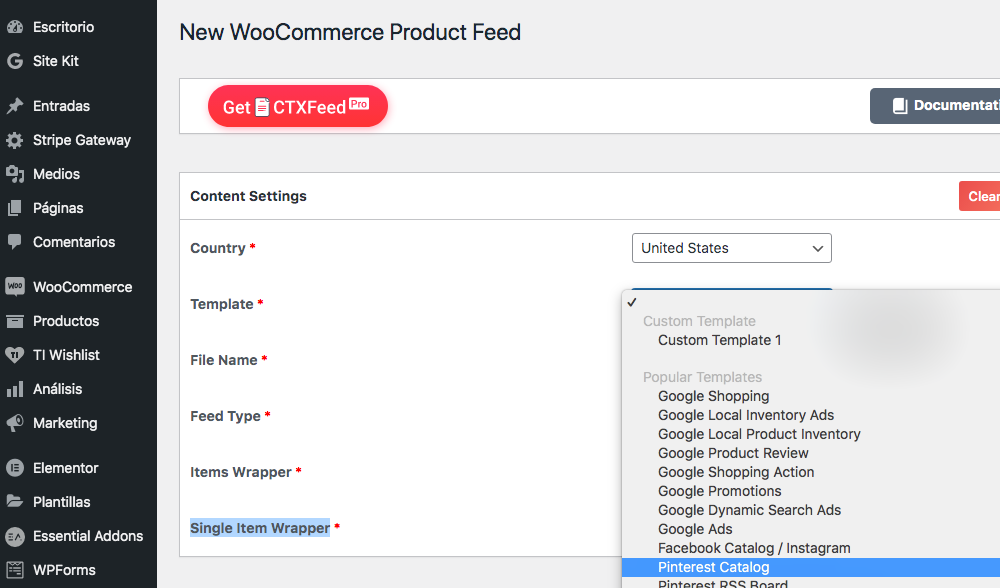
Task: Click the Plantillas folder icon
Action: pos(15,501)
